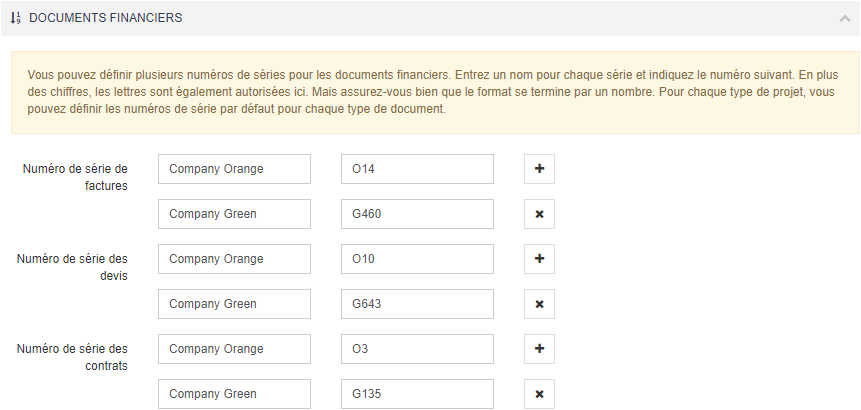Click the label Numéro de série de factures
The image size is (861, 410).
coord(75,177)
